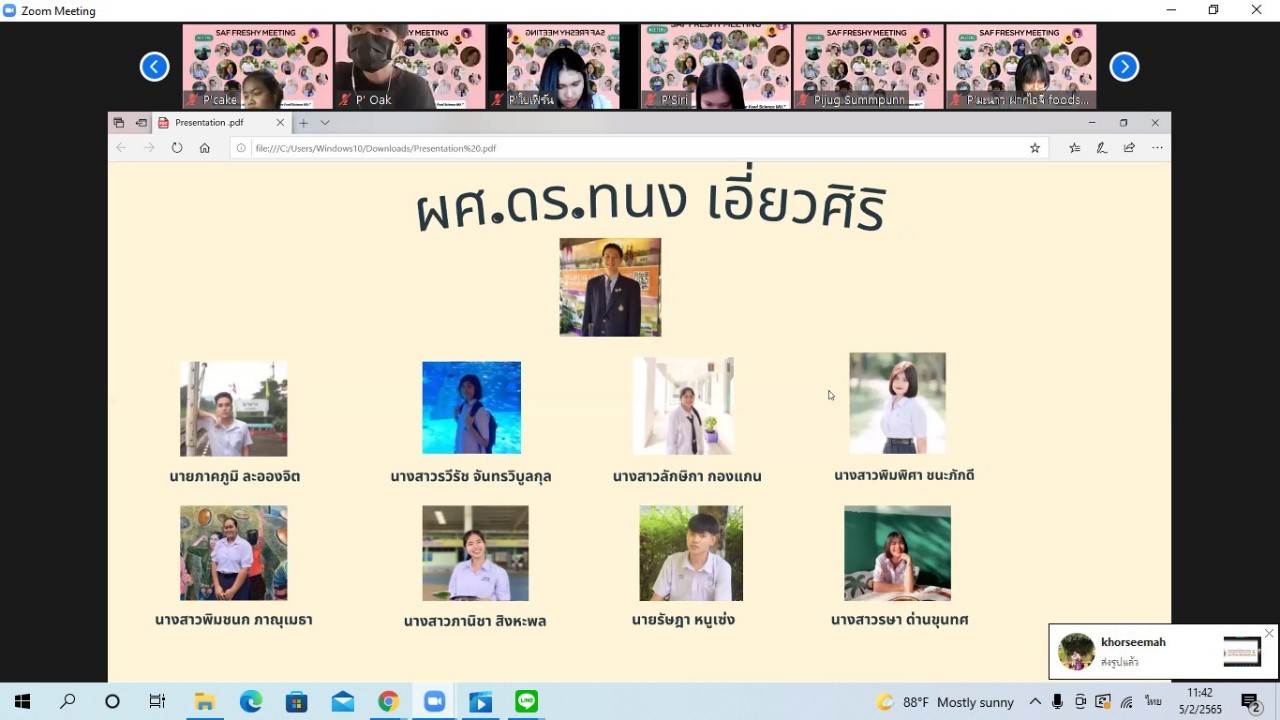Show hidden system tray icons

tap(1035, 702)
